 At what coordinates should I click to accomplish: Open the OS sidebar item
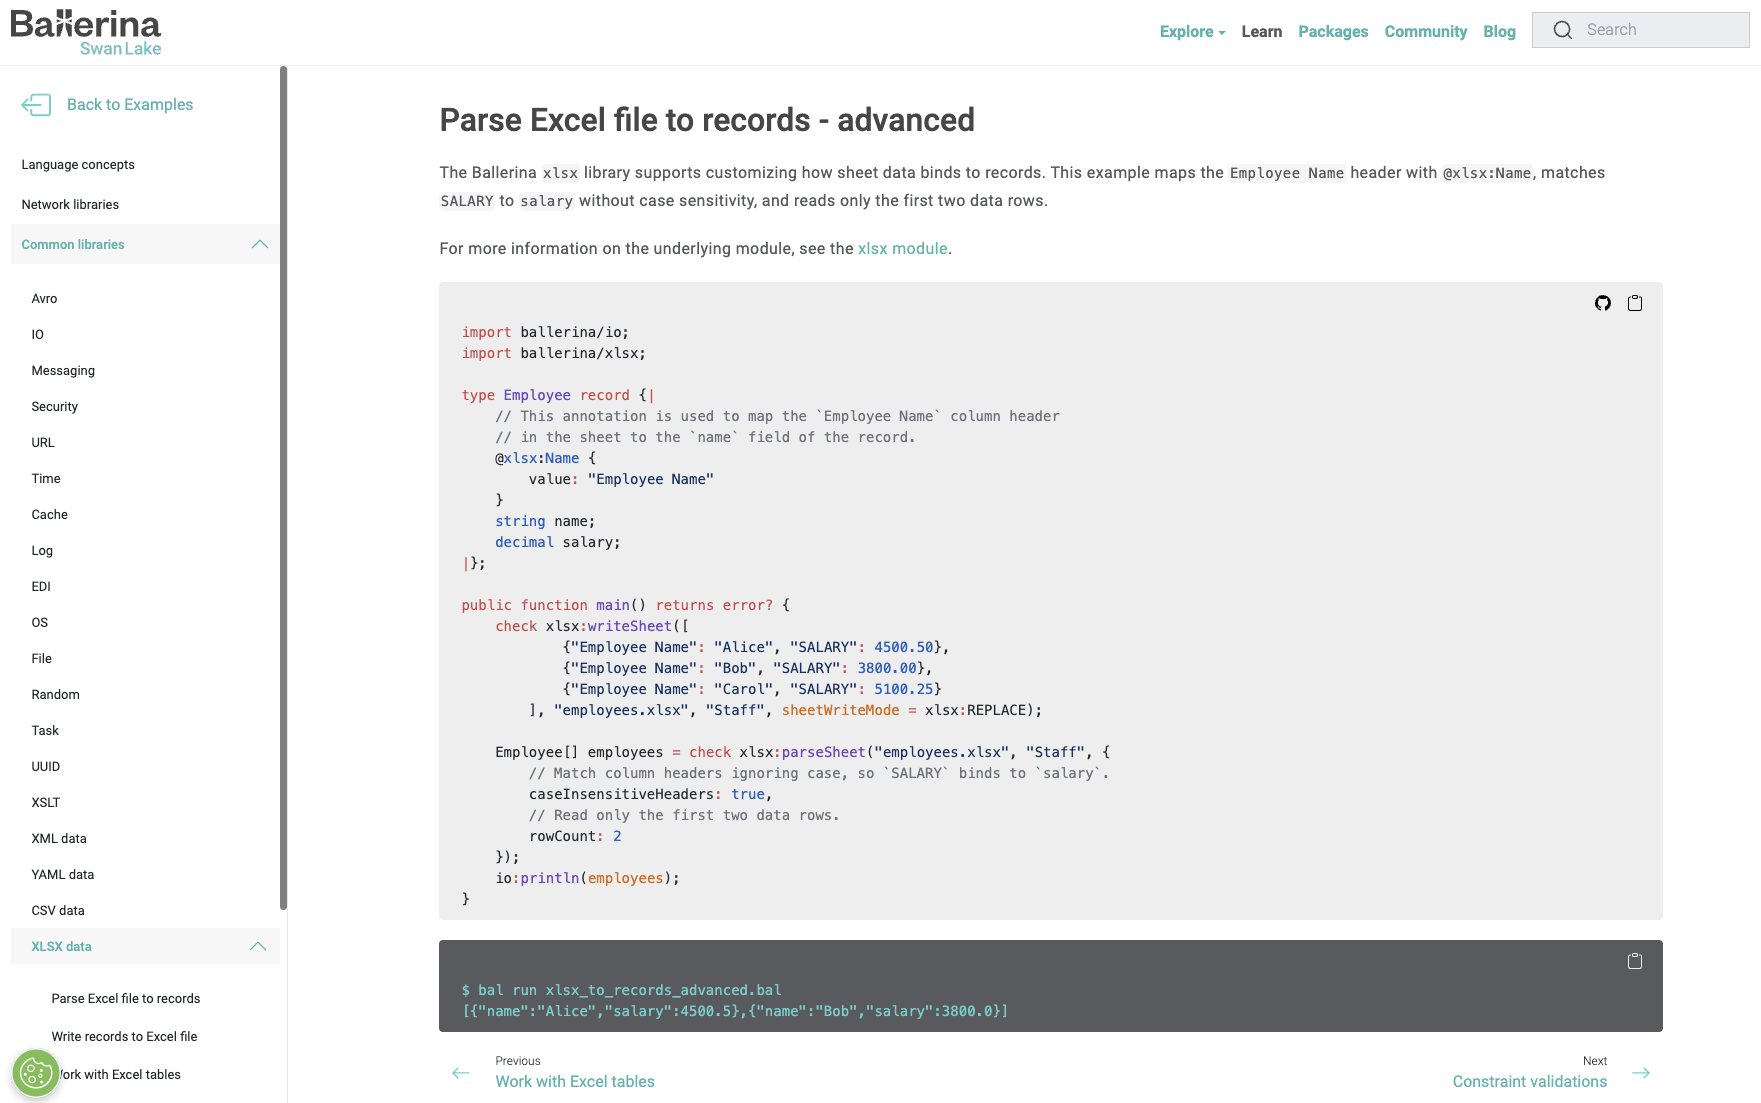(x=40, y=622)
